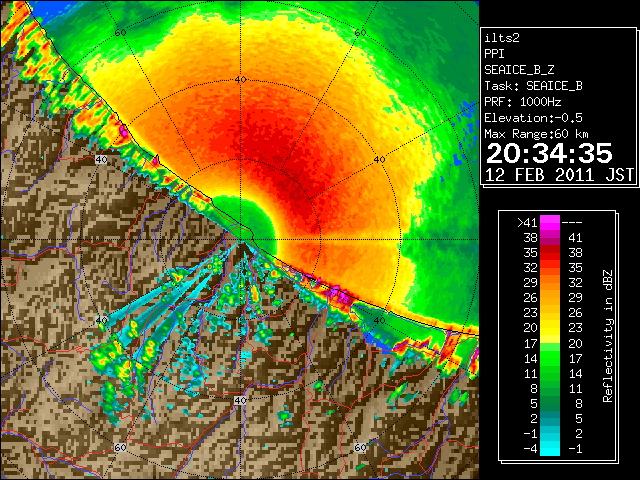The width and height of the screenshot is (640, 480).
Task: Click the 'SEAICE_B_Z' product label
Action: coord(519,70)
